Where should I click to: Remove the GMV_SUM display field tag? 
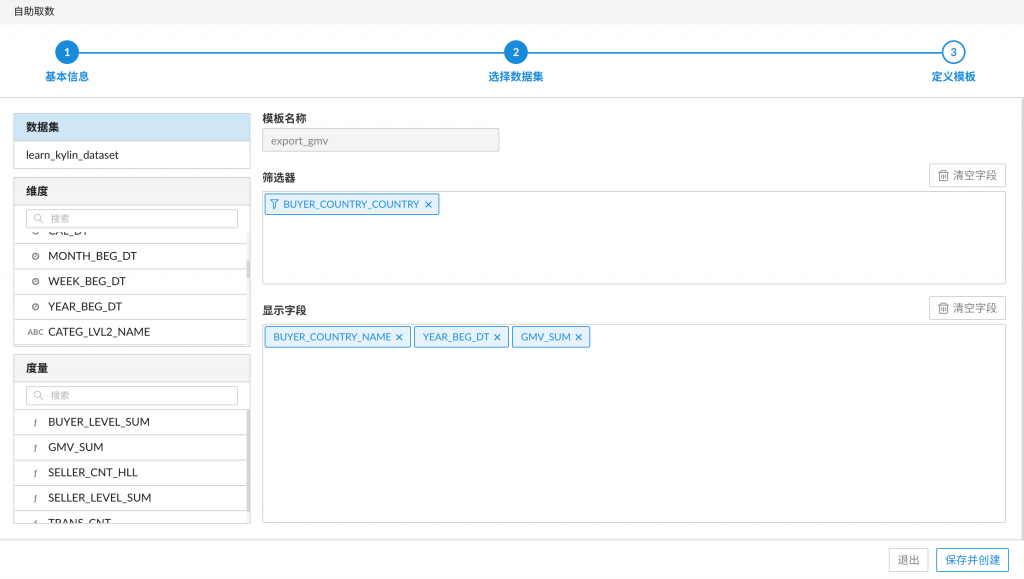point(578,338)
